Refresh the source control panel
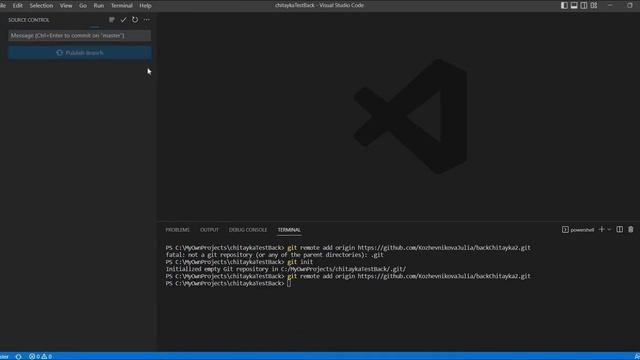 coord(135,20)
